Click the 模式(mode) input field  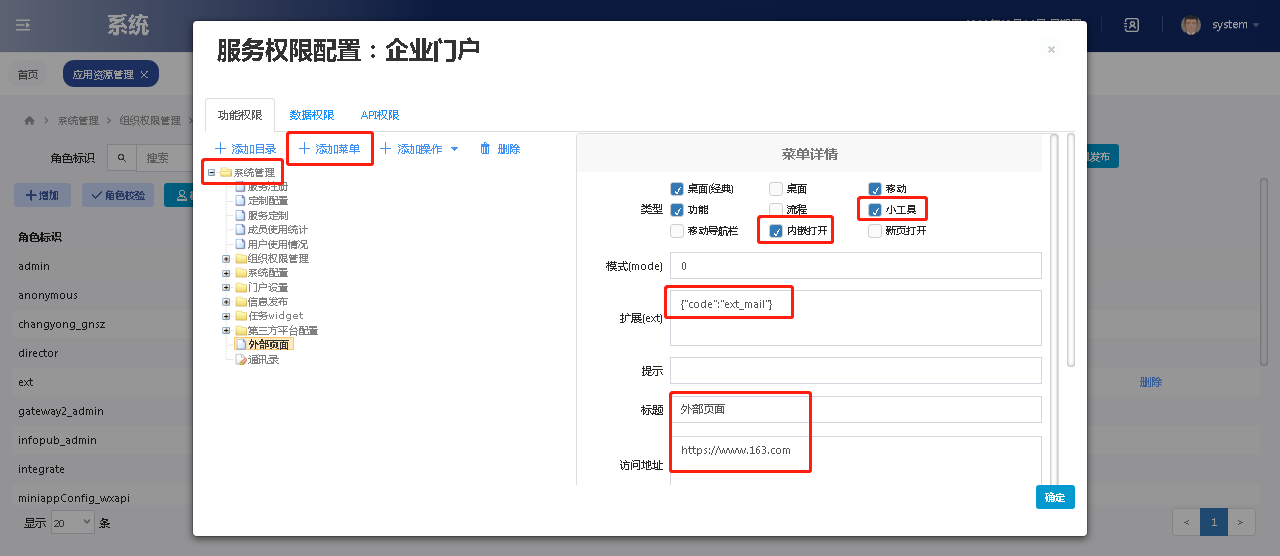point(855,266)
